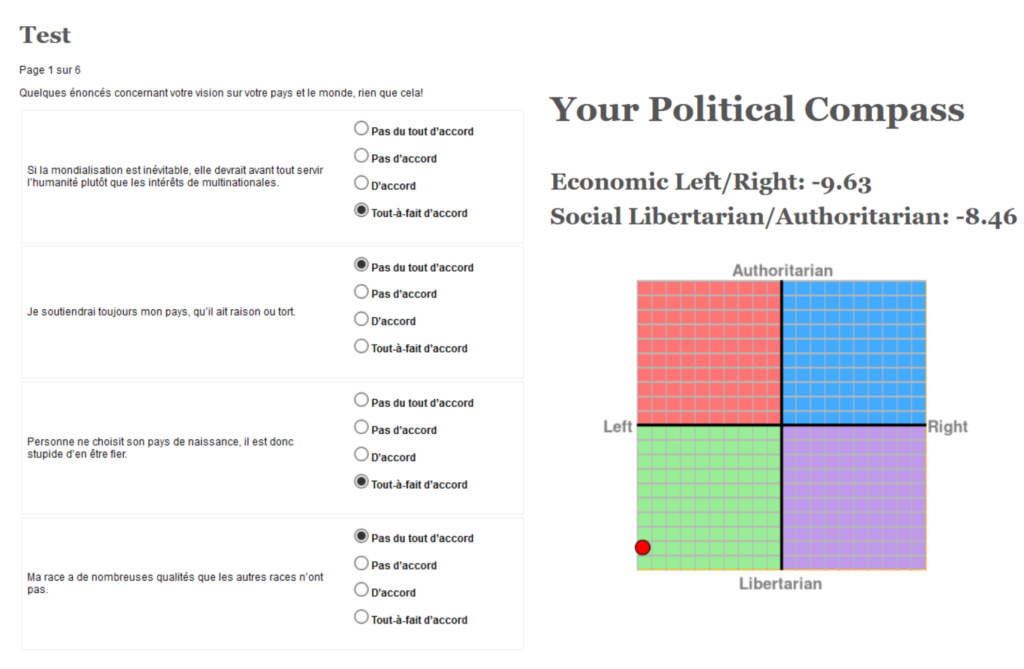Screen dimensions: 1024x669
Task: Pick 'Tout-à-fait d'accord' for 'Je soutiendrai toujours mon pays'
Action: 361,346
